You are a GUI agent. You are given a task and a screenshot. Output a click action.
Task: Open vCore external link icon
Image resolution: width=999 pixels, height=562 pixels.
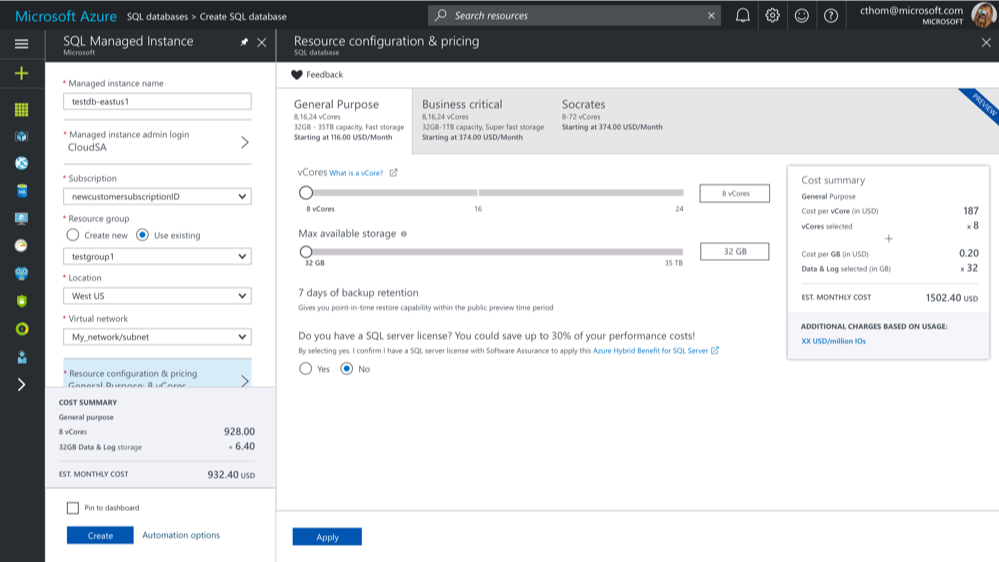tap(394, 173)
